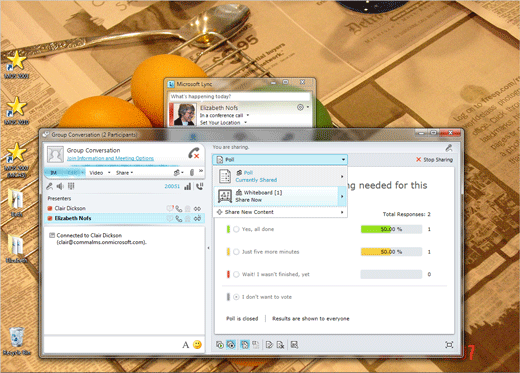Open the emoticon smiley picker

click(x=197, y=345)
